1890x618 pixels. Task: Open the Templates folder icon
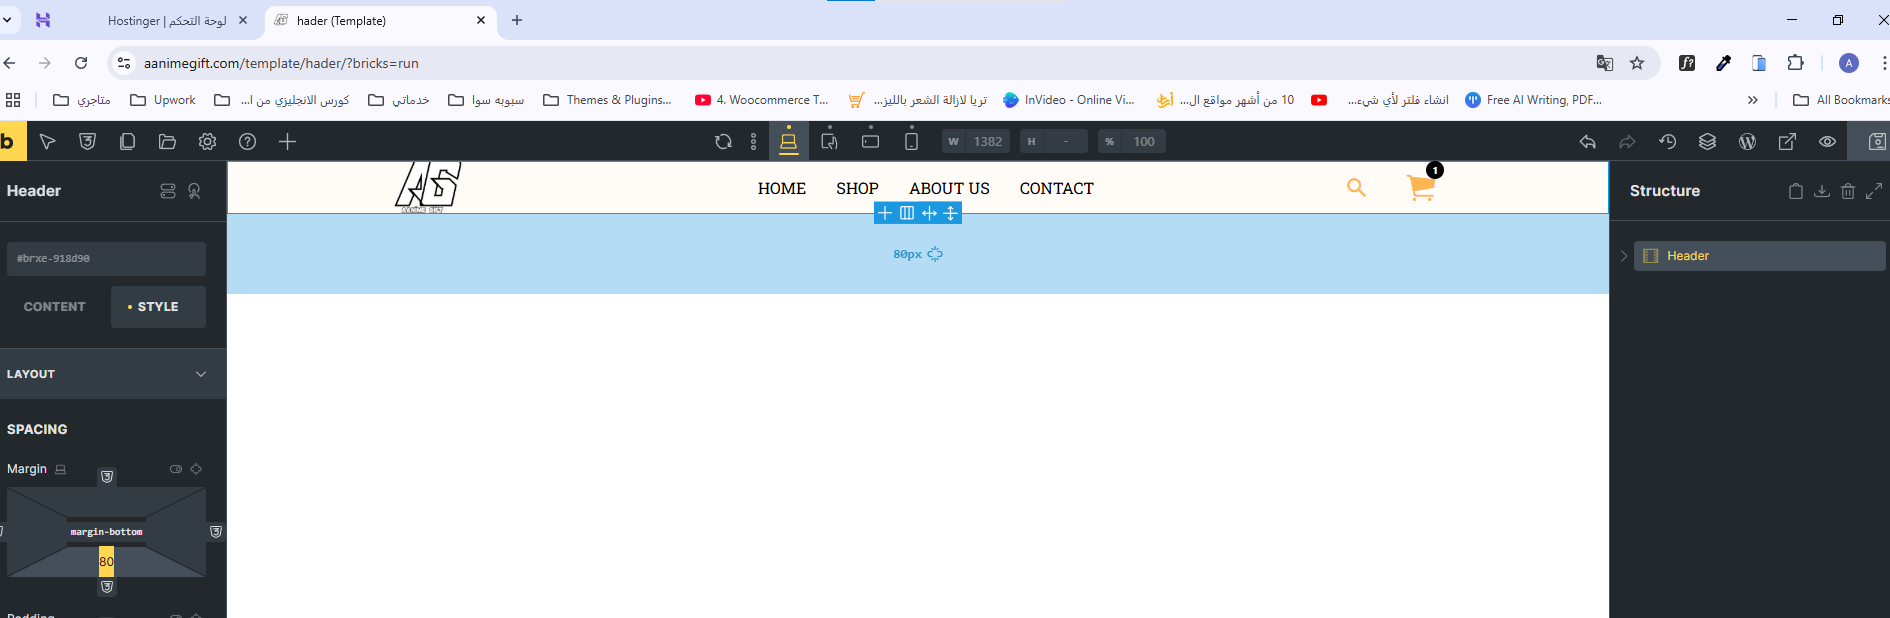(x=167, y=142)
